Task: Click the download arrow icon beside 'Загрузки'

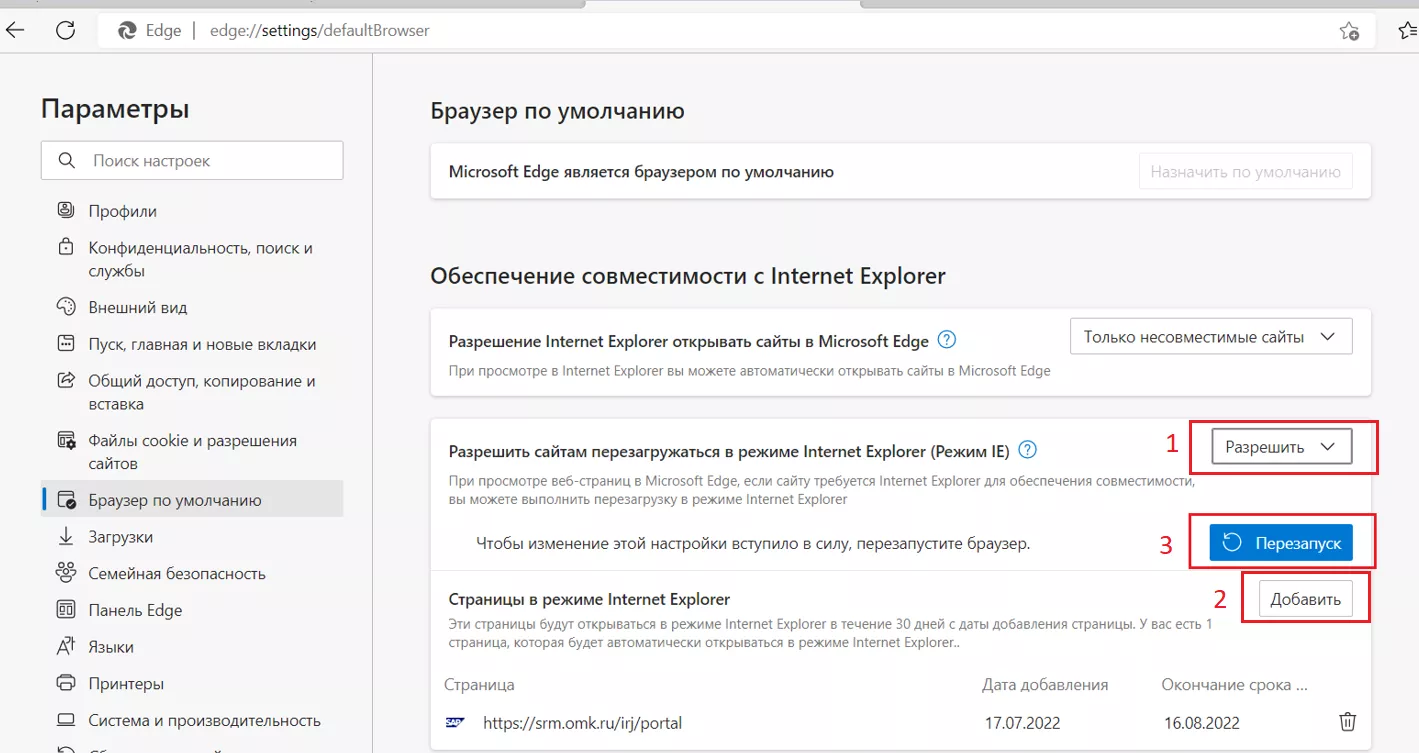Action: coord(66,537)
